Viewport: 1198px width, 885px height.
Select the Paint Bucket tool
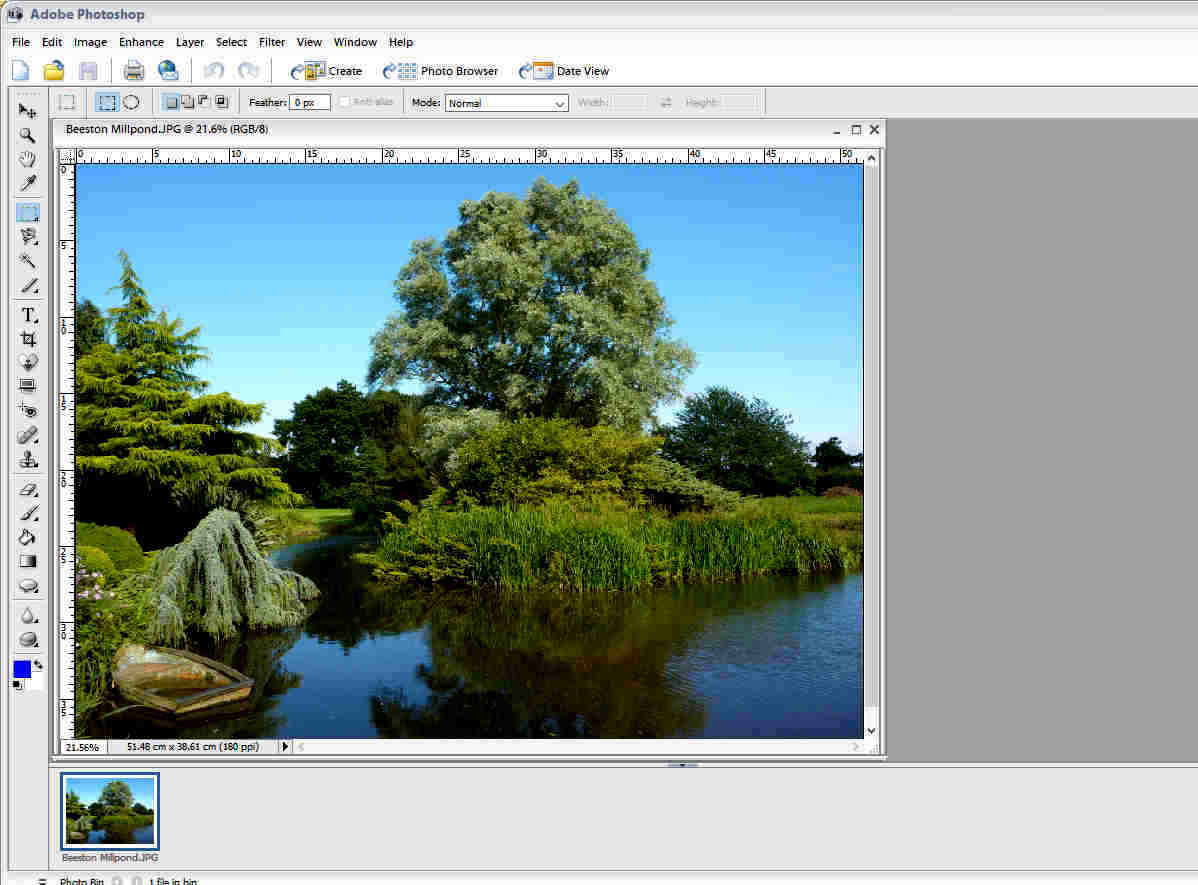[x=28, y=537]
